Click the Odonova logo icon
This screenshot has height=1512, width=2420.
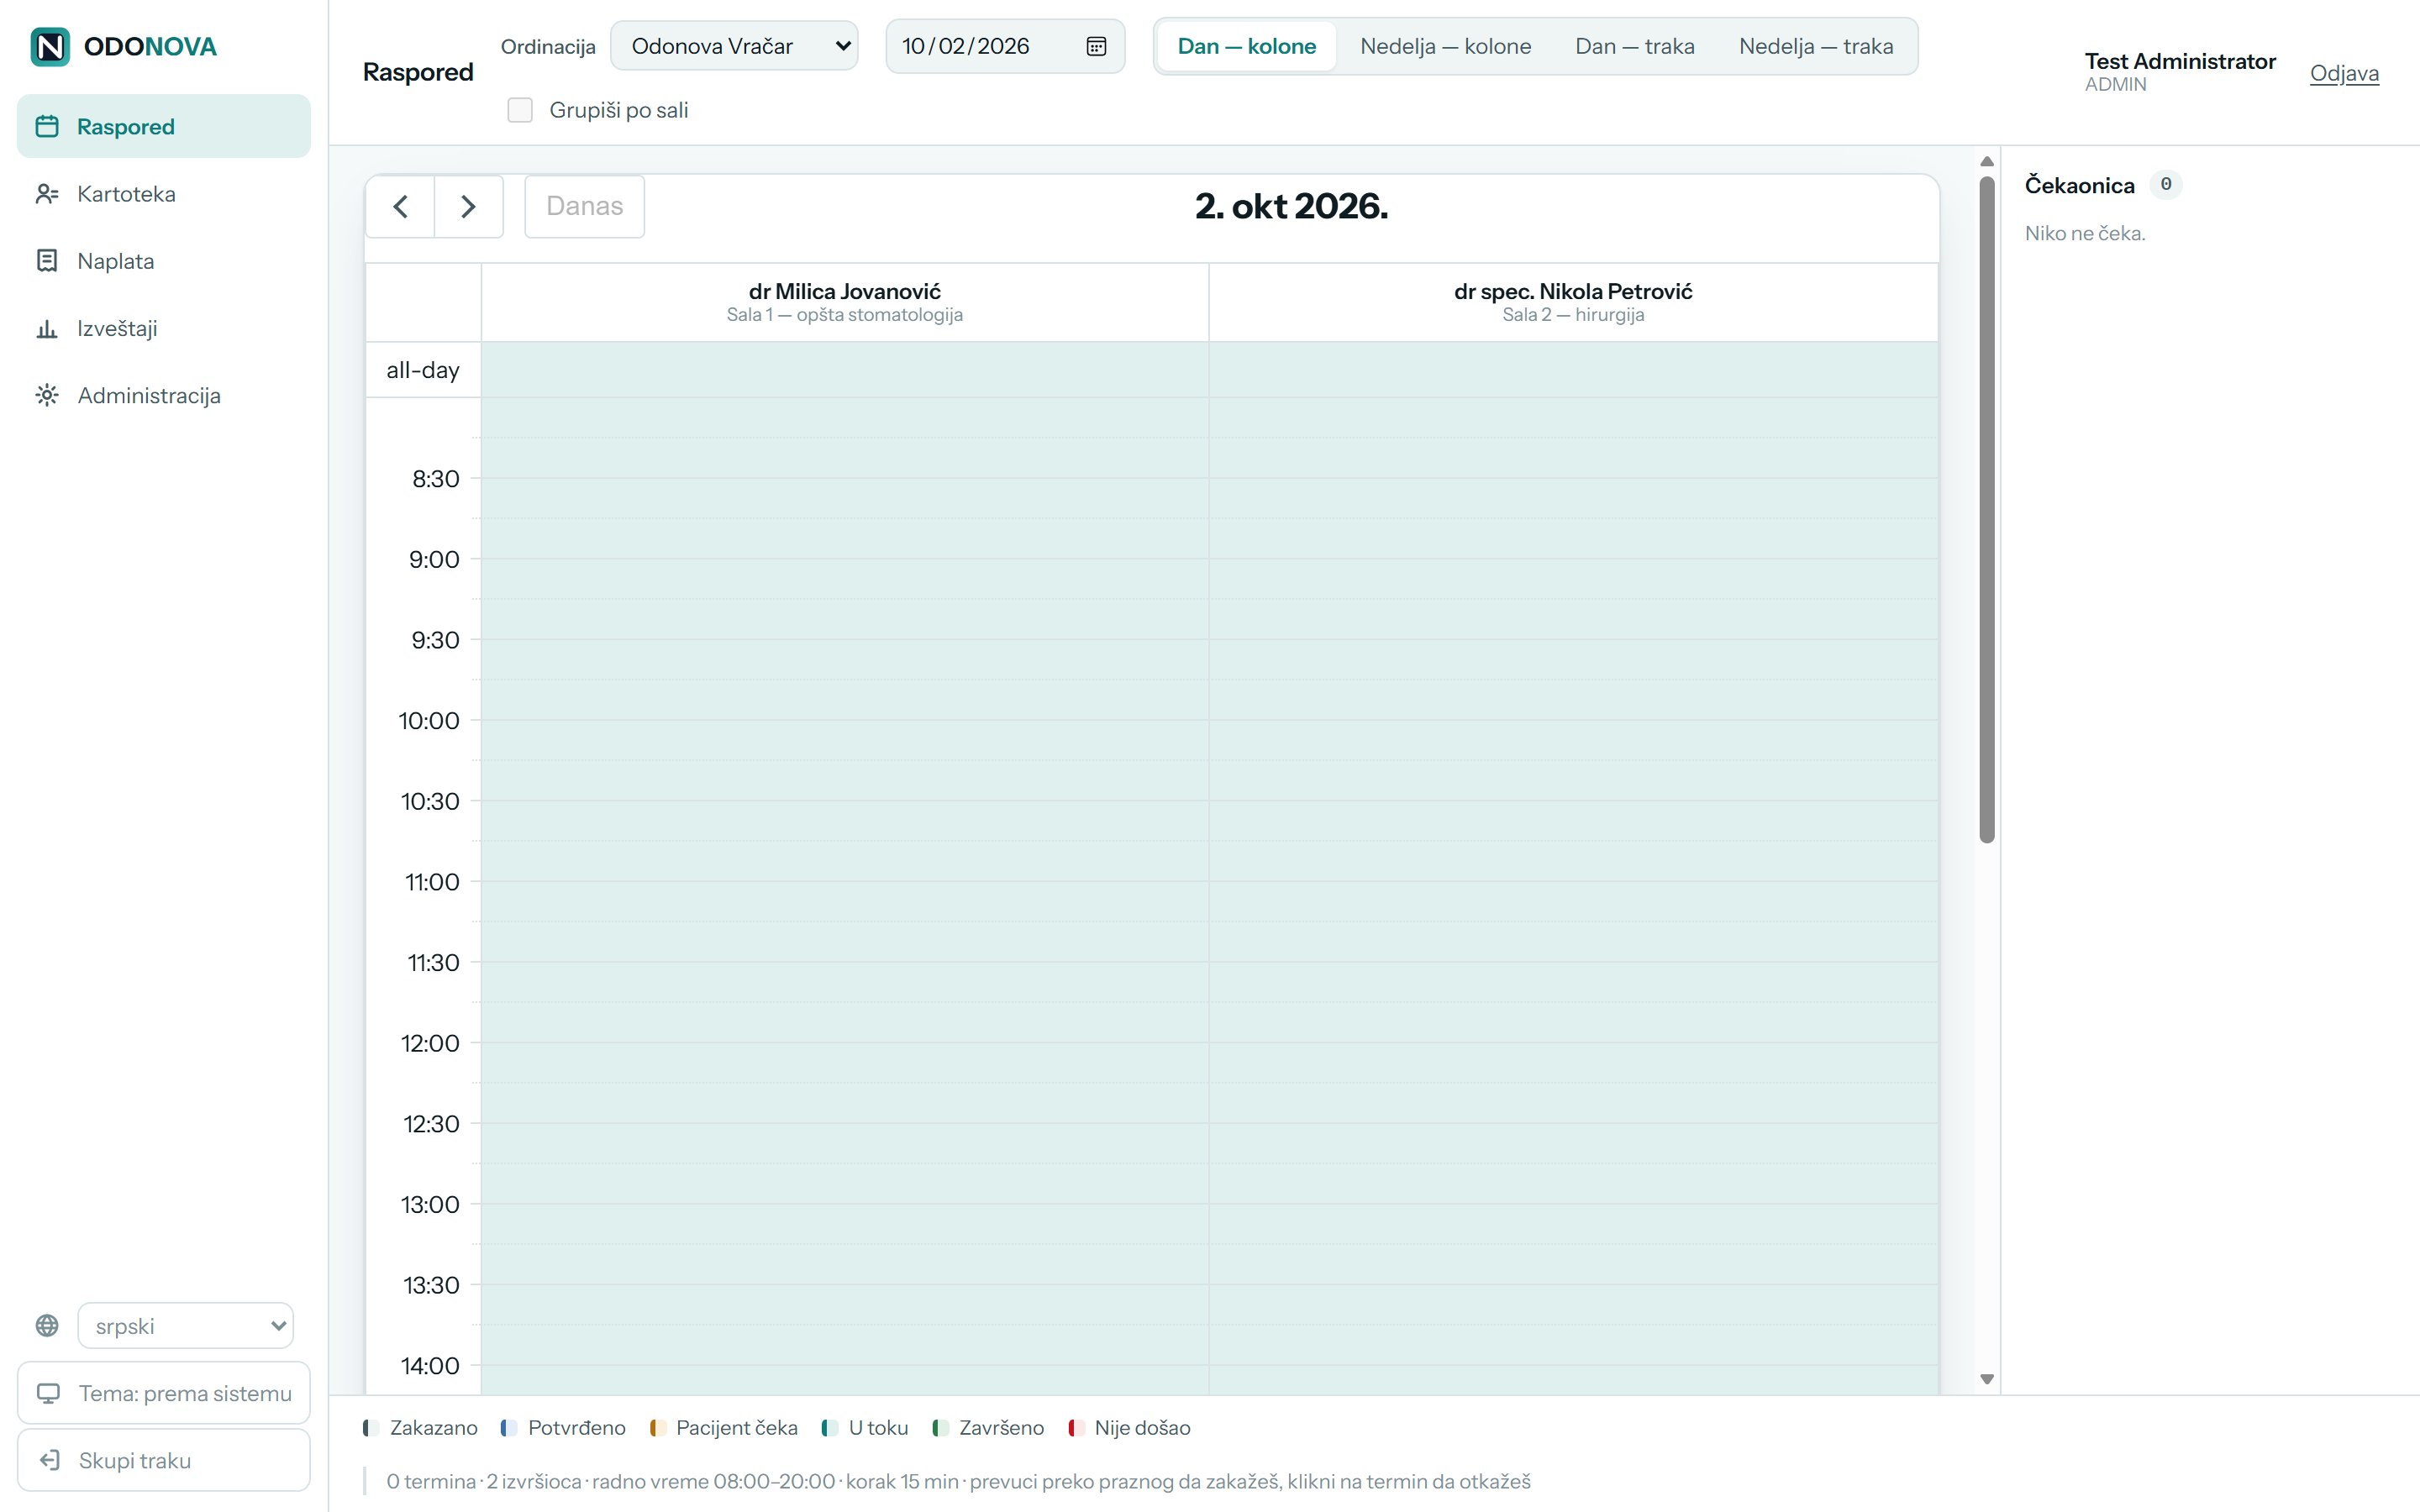pos(50,47)
